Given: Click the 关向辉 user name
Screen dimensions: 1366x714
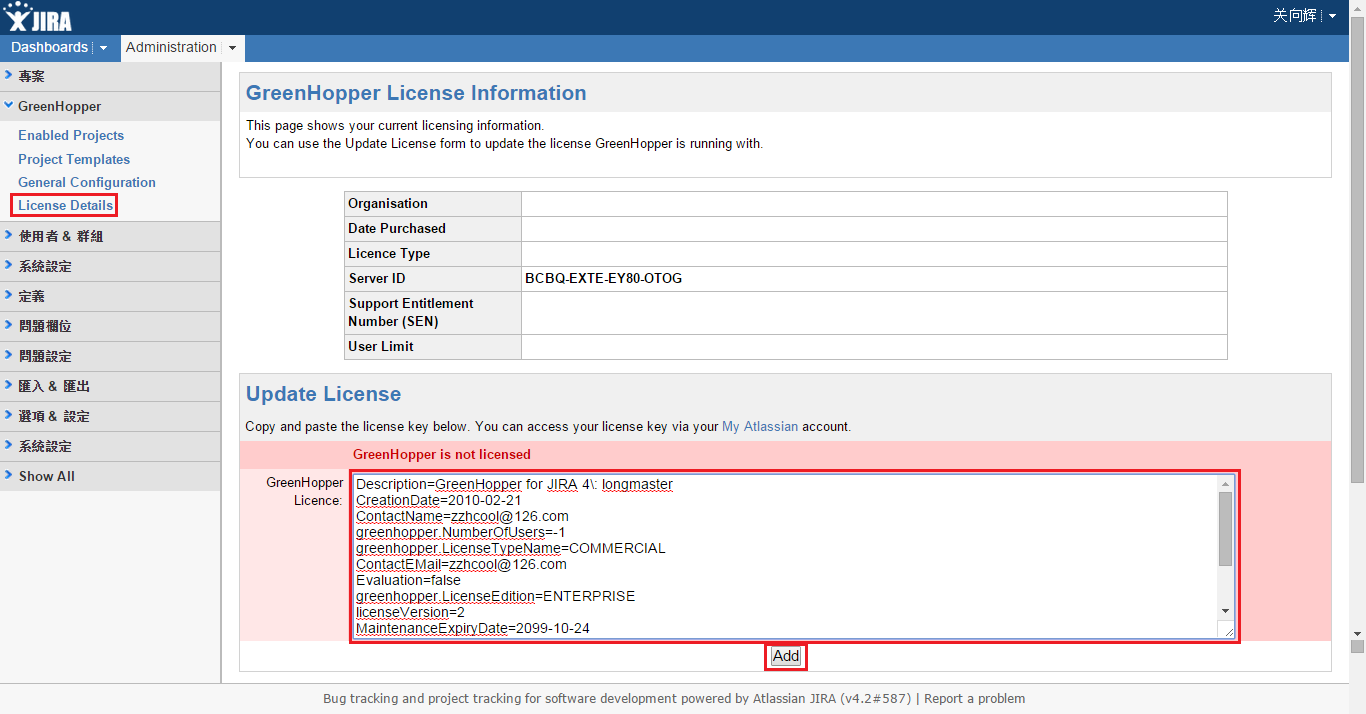Looking at the screenshot, I should (1295, 16).
